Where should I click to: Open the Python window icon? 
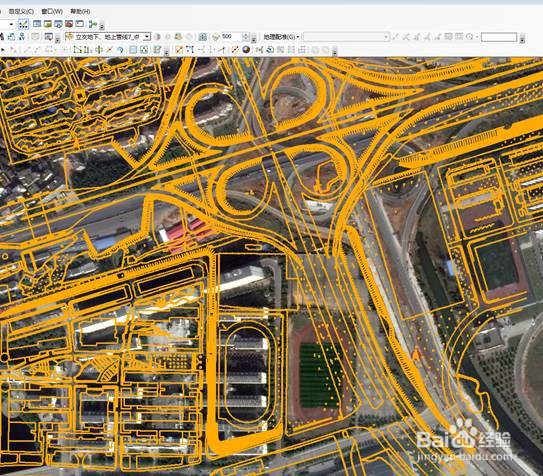80,24
